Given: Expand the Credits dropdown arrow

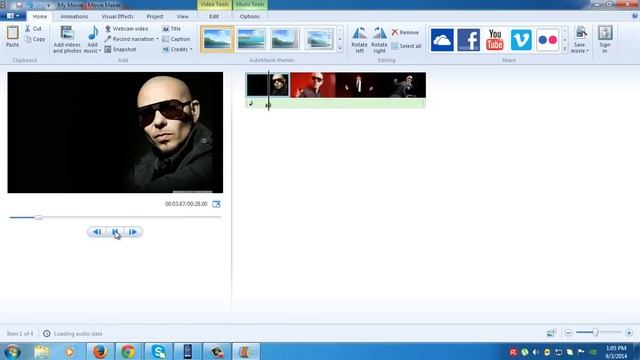Looking at the screenshot, I should (x=191, y=49).
